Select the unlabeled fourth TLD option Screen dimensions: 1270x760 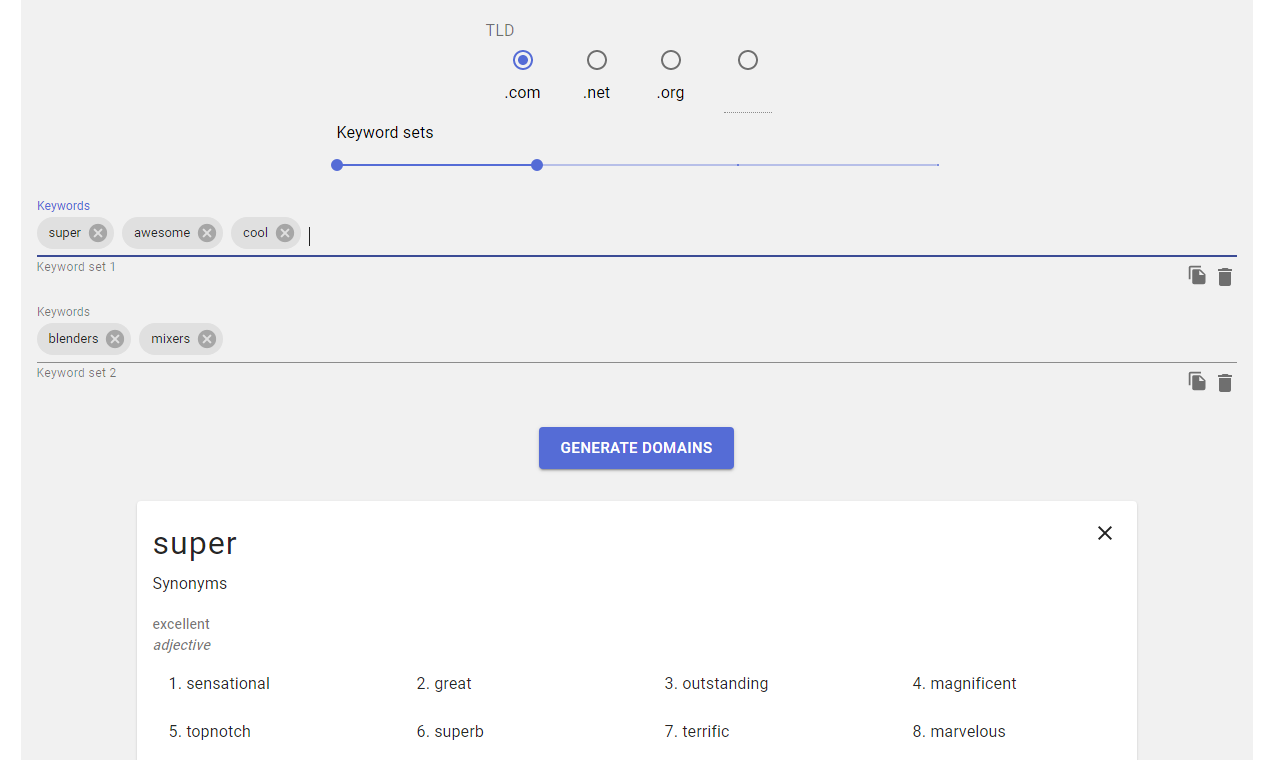pyautogui.click(x=748, y=60)
